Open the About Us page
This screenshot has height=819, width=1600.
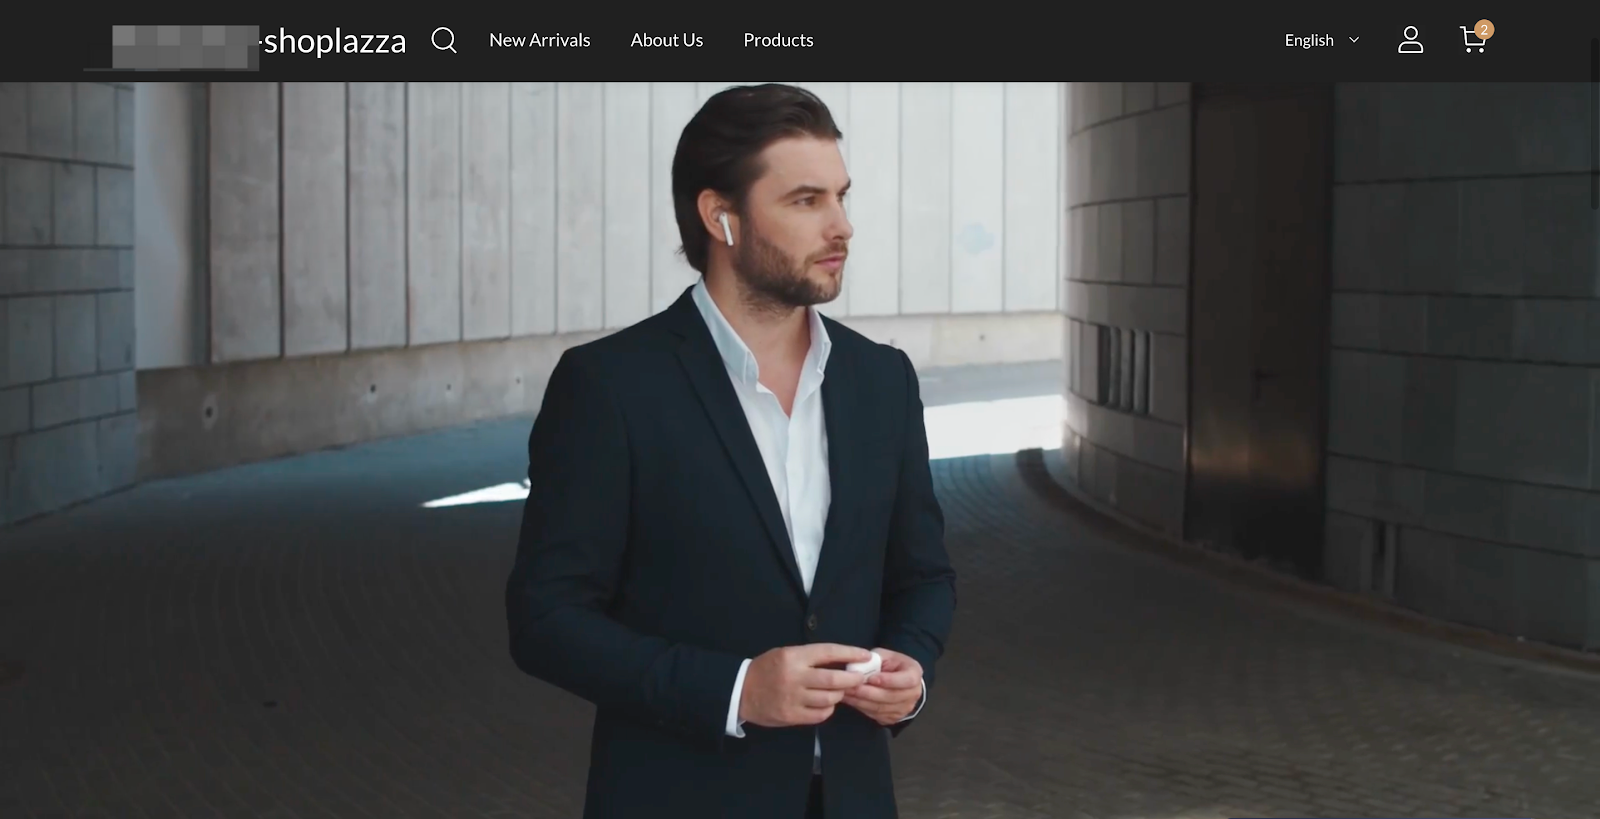click(666, 40)
